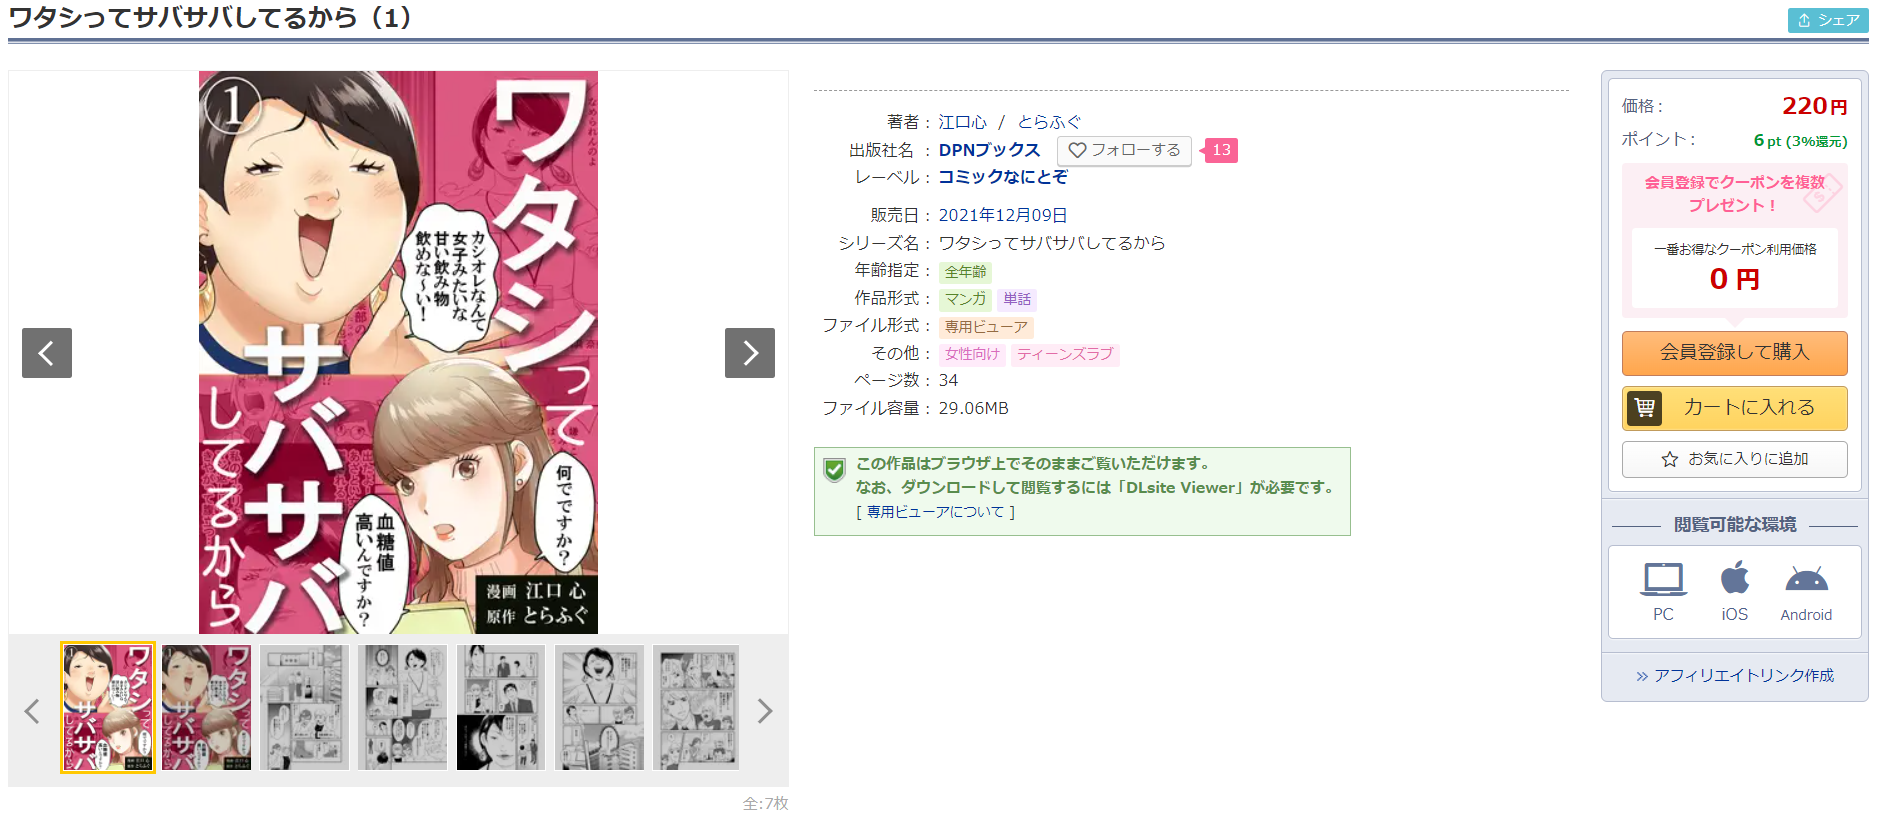This screenshot has height=818, width=1881.
Task: Open 専用ビューアについて link
Action: click(935, 512)
